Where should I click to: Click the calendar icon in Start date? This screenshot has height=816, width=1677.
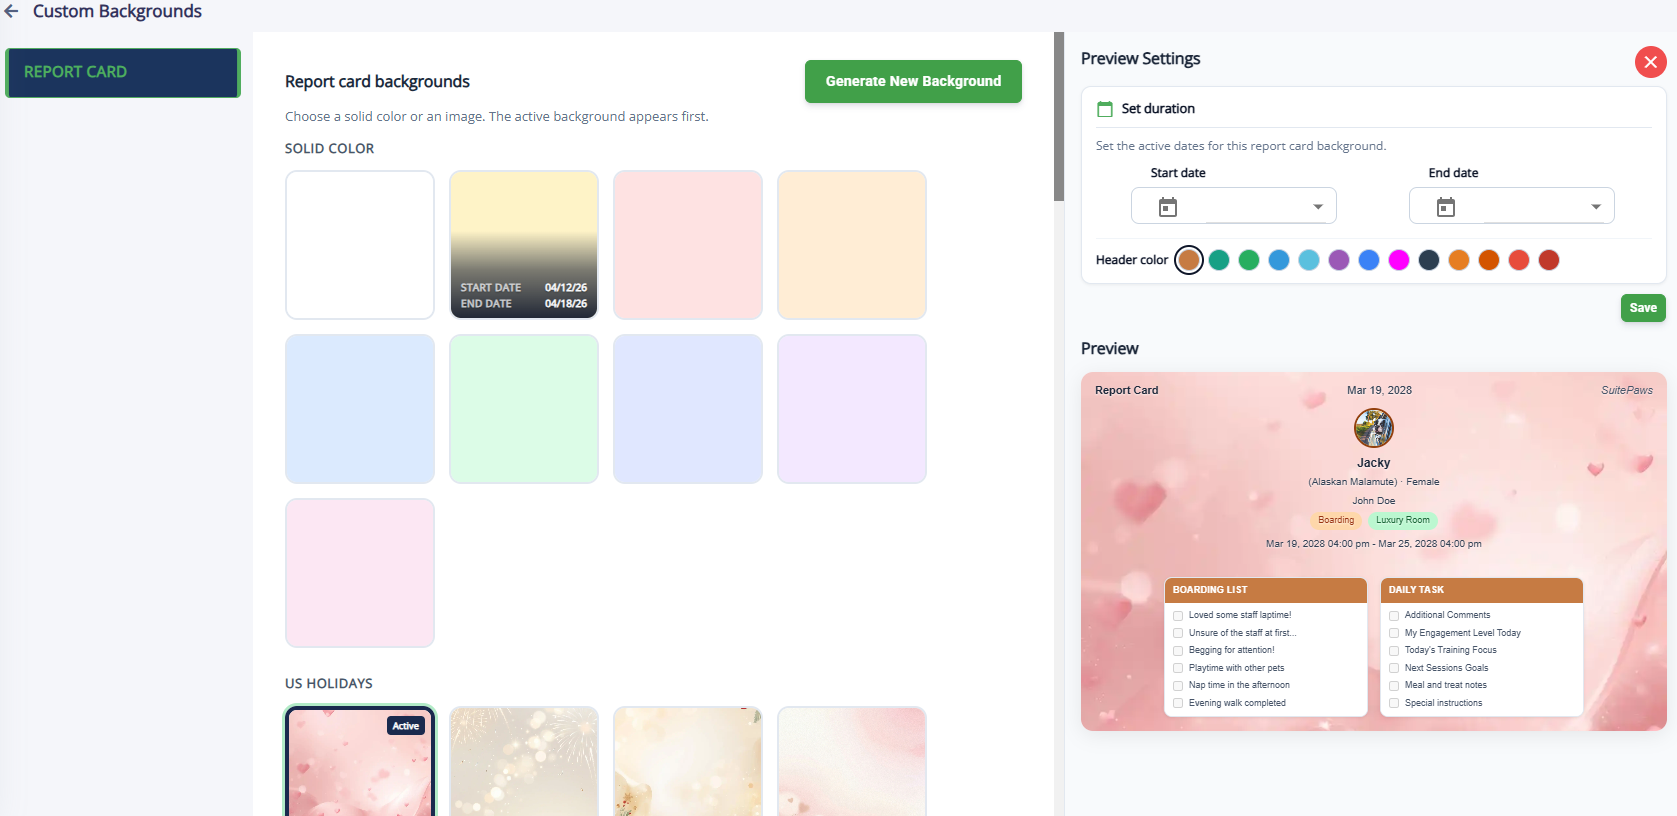coord(1167,207)
